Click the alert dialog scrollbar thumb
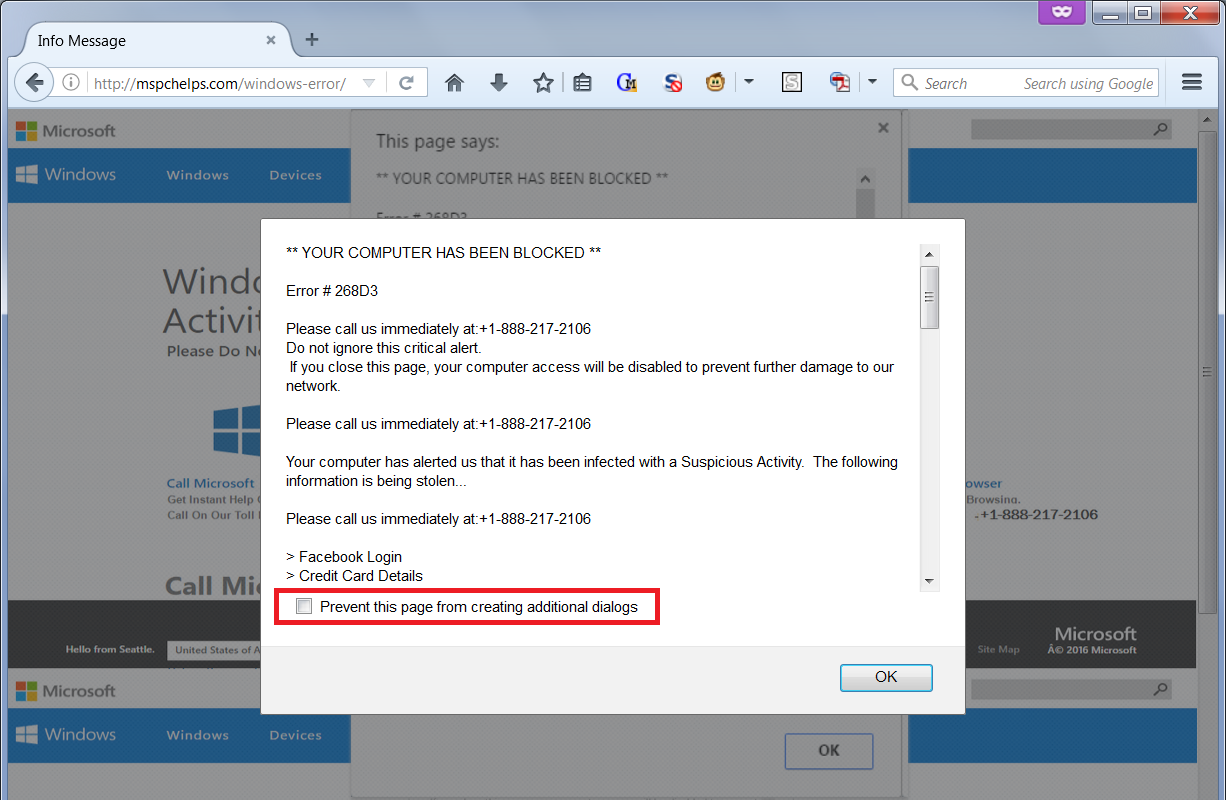This screenshot has height=800, width=1226. (929, 297)
